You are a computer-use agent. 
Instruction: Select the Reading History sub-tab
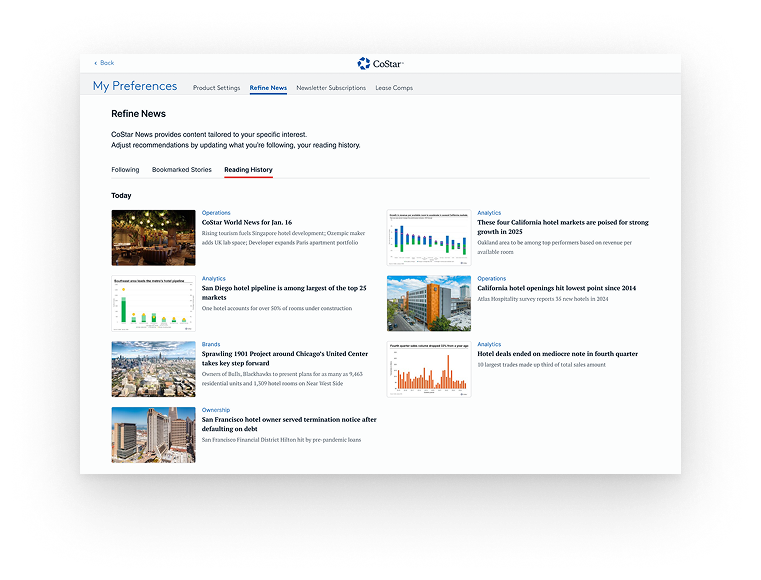point(248,170)
